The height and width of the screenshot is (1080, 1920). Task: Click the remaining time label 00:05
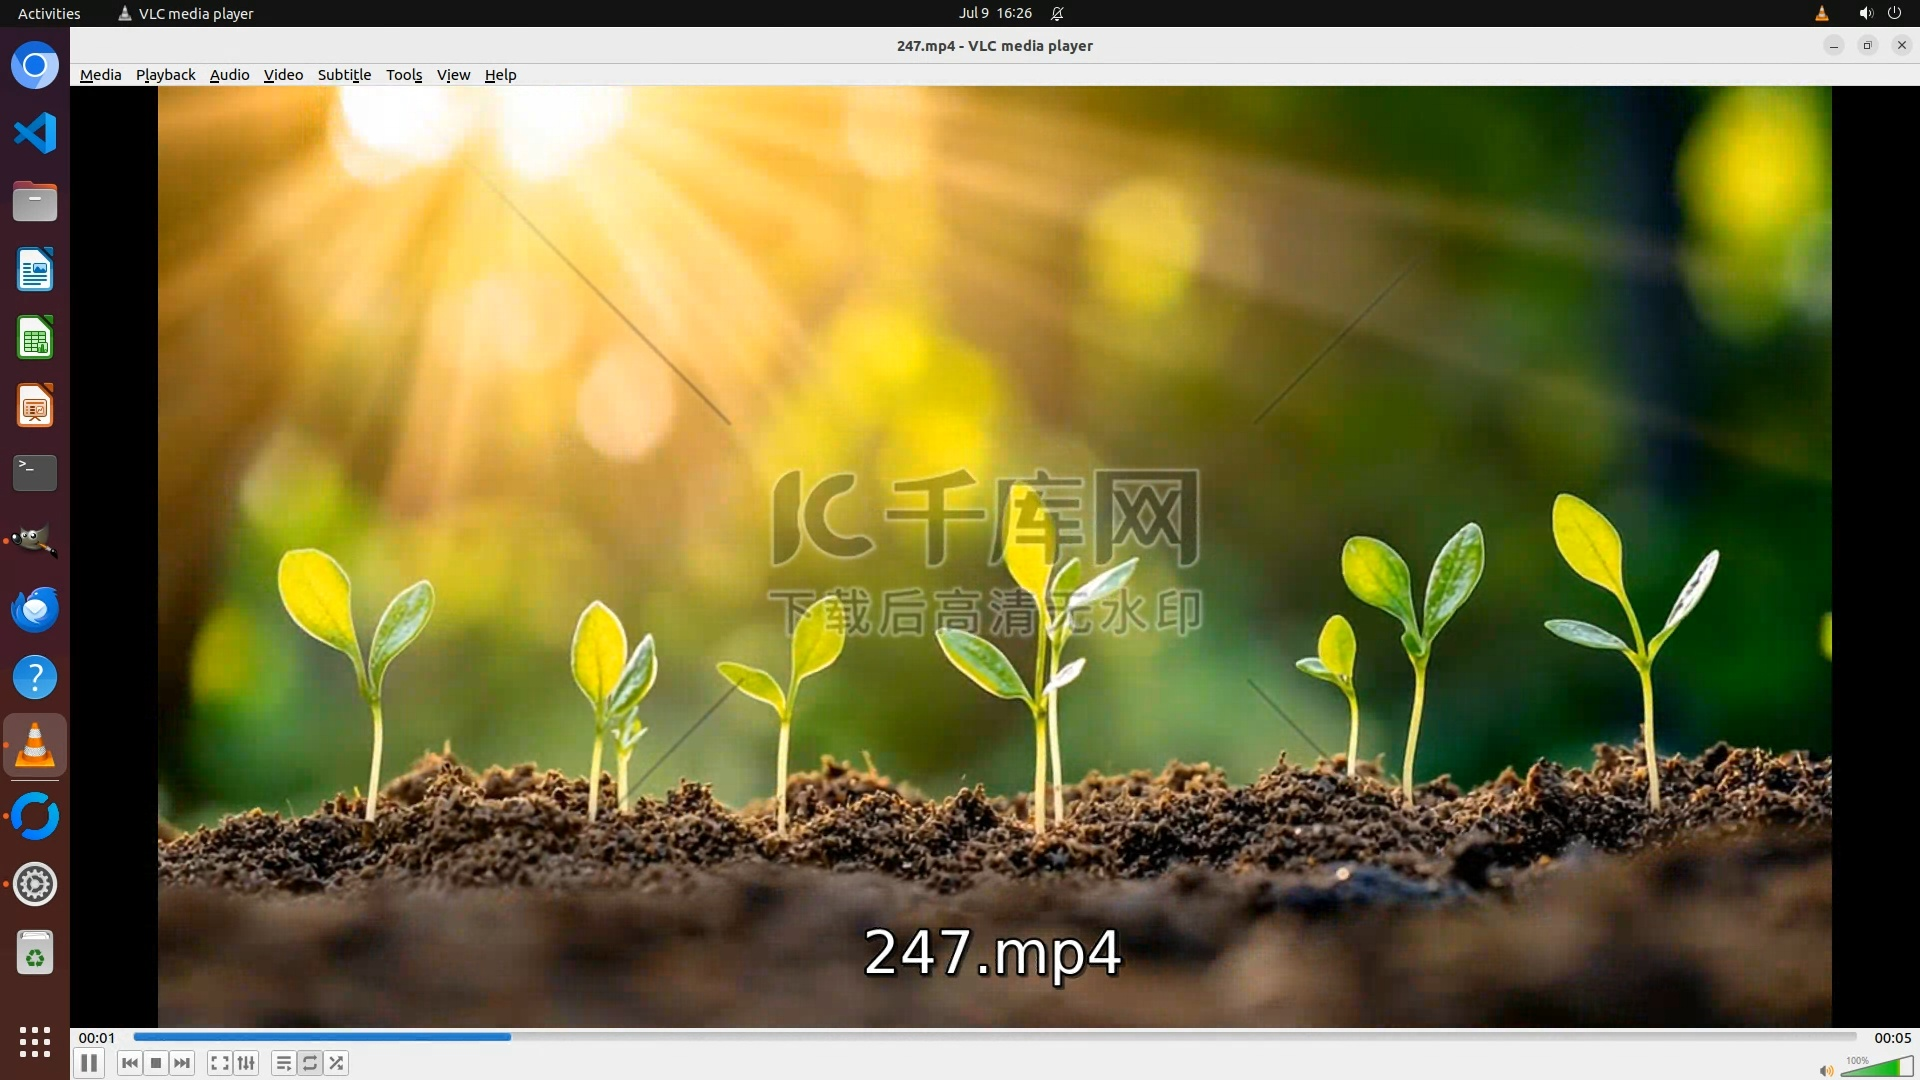click(1892, 1038)
